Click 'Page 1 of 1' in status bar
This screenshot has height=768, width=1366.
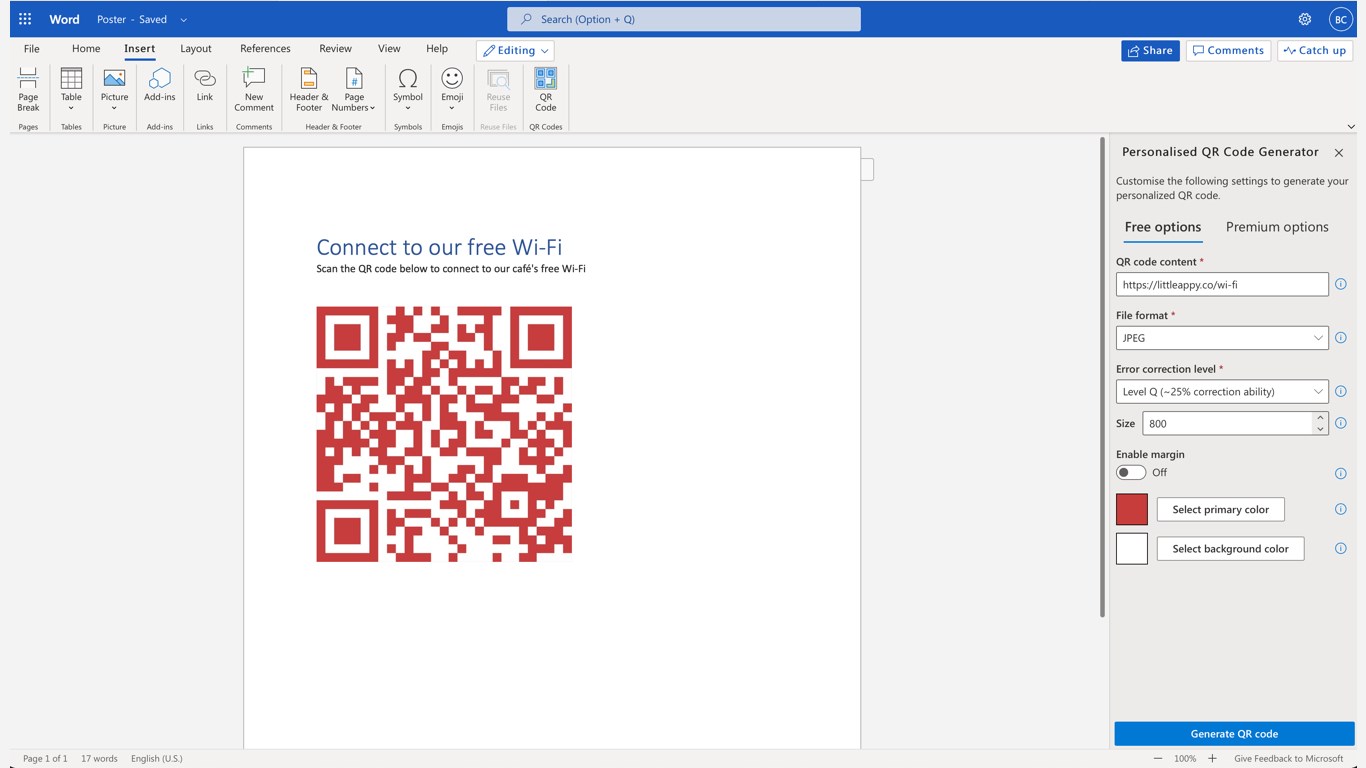pyautogui.click(x=45, y=759)
